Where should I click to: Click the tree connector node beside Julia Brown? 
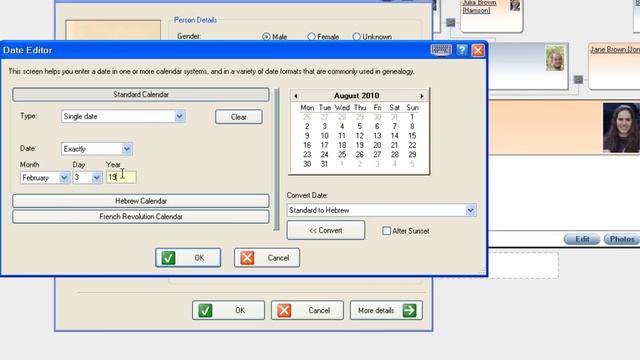pyautogui.click(x=451, y=22)
